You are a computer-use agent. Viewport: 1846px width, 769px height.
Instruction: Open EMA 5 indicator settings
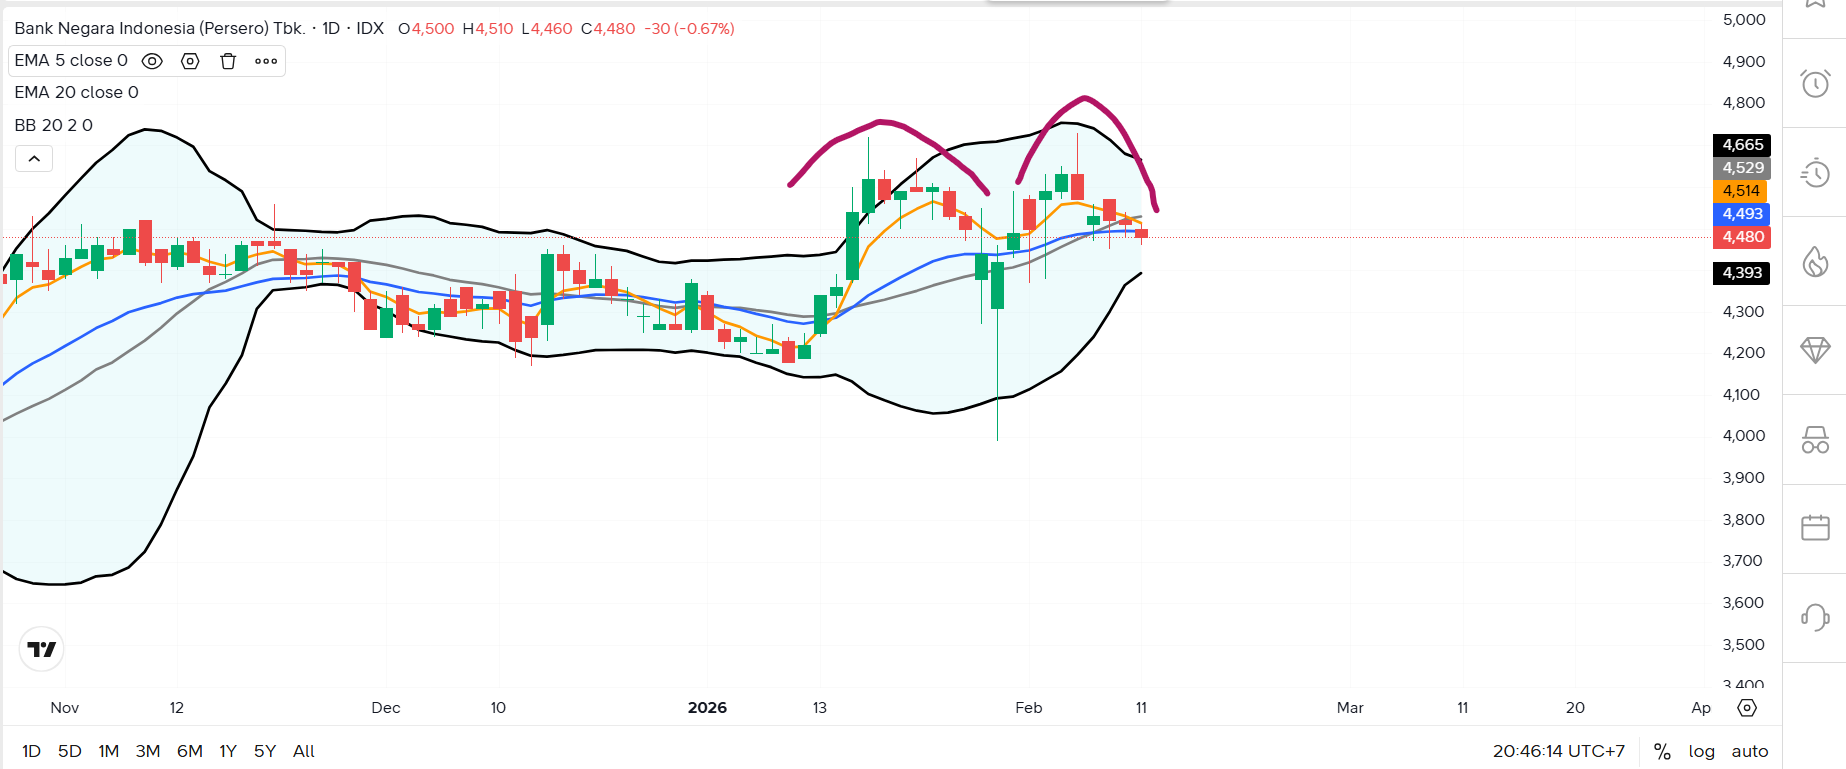point(190,61)
